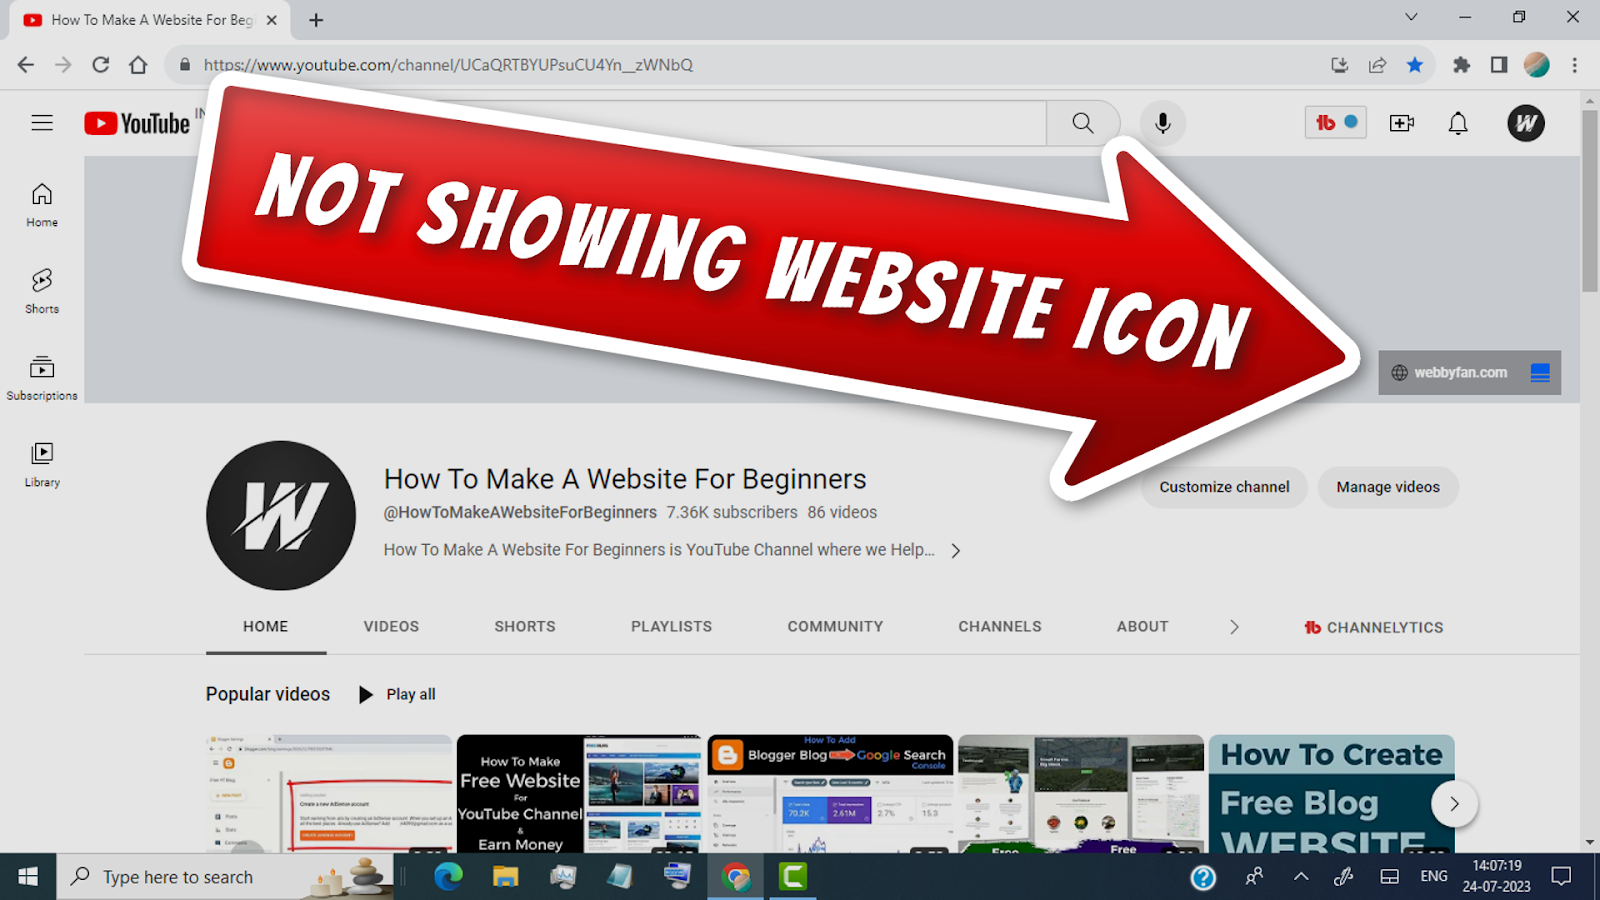Click the Create video camera icon
Screen dimensions: 1600x900
(1402, 123)
